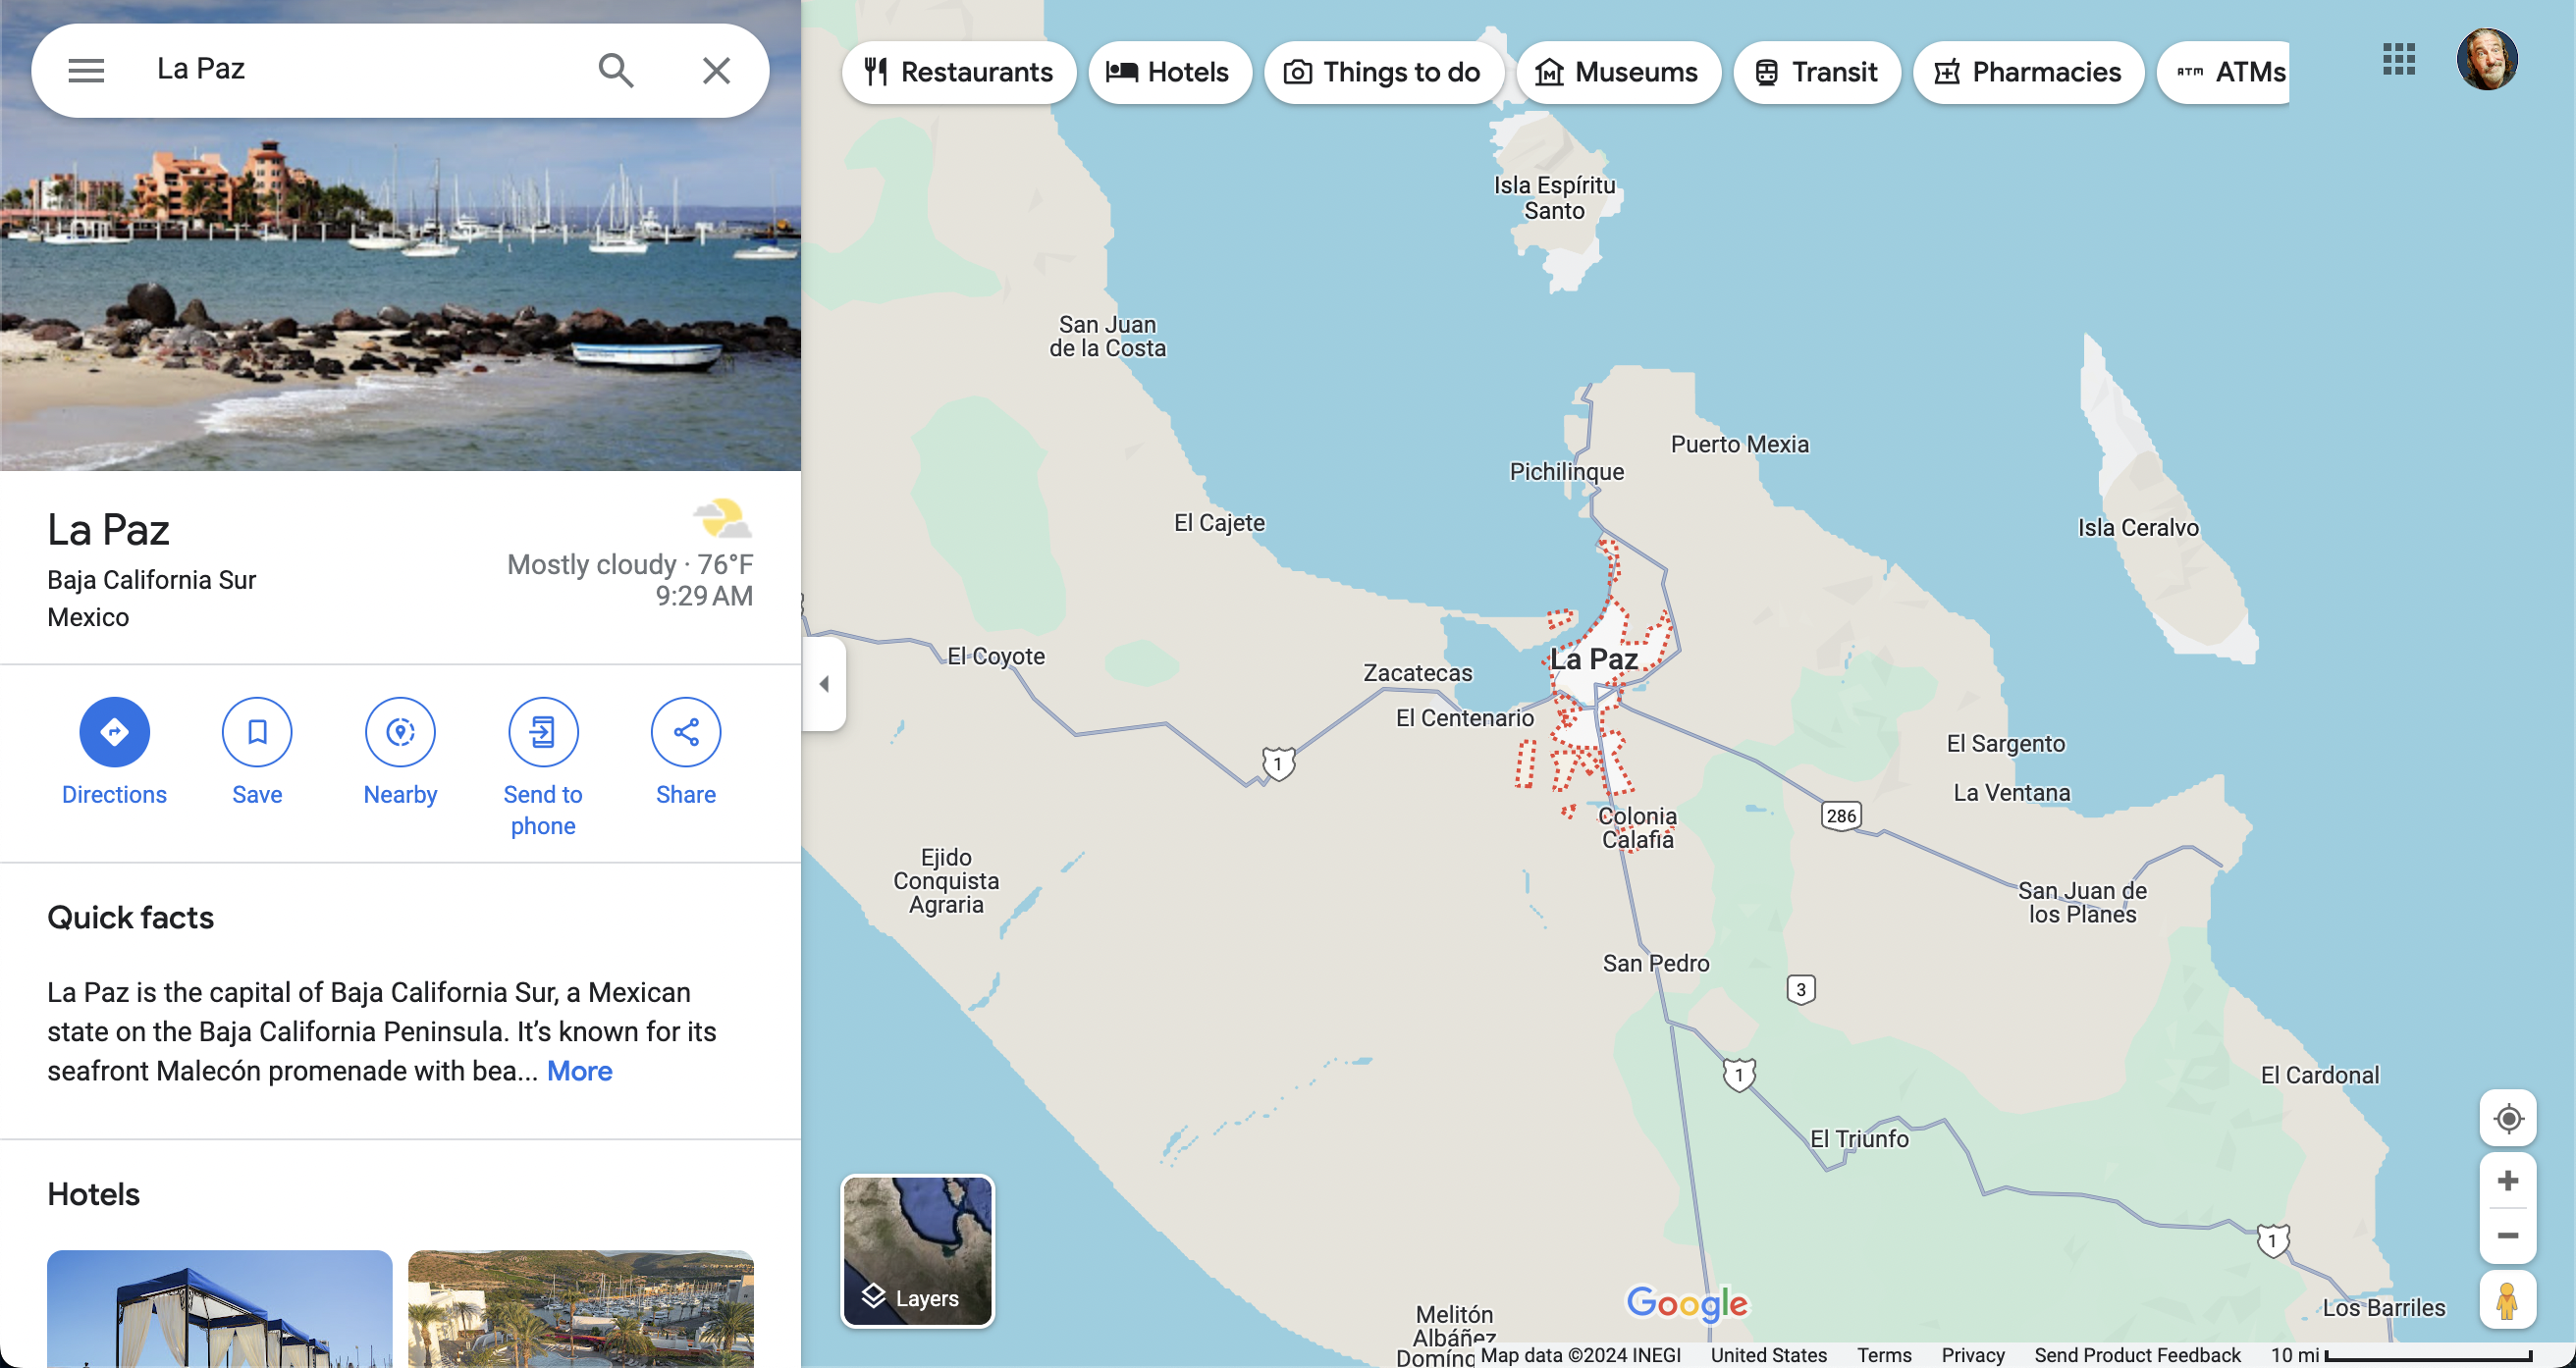Open the Google apps grid
This screenshot has width=2576, height=1368.
(2398, 59)
